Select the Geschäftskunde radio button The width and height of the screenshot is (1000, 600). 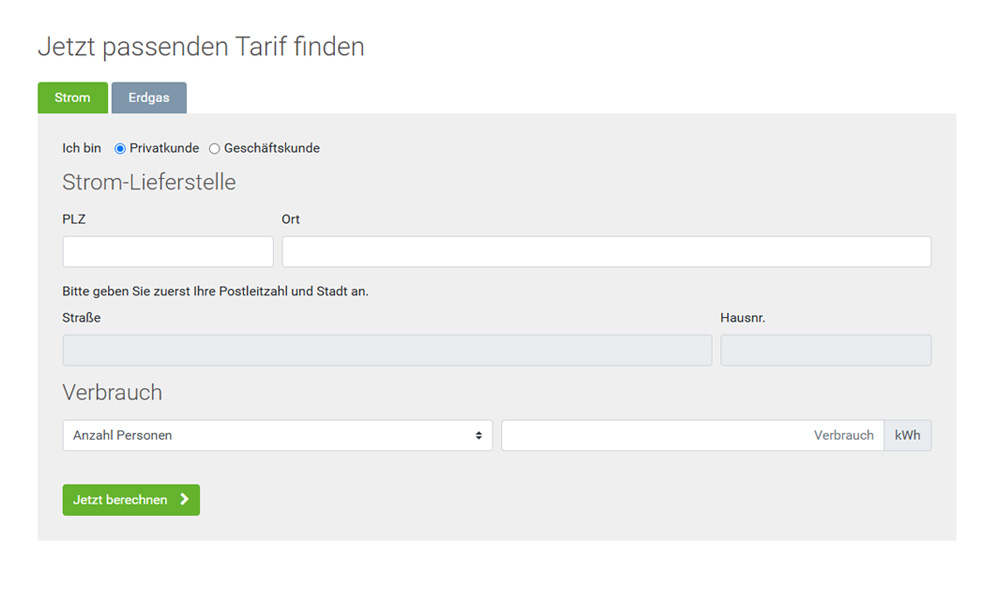(214, 149)
